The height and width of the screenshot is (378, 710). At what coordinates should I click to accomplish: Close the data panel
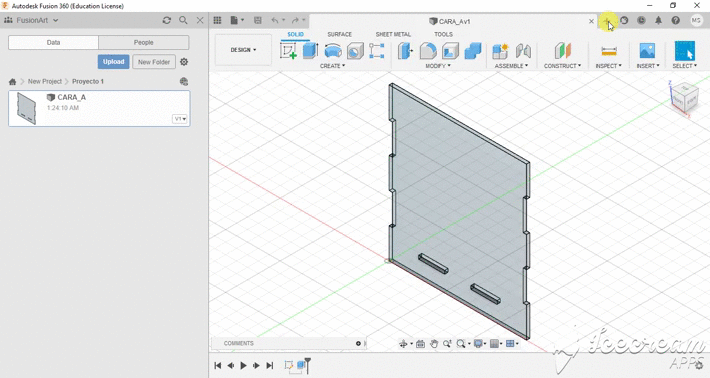coord(200,20)
